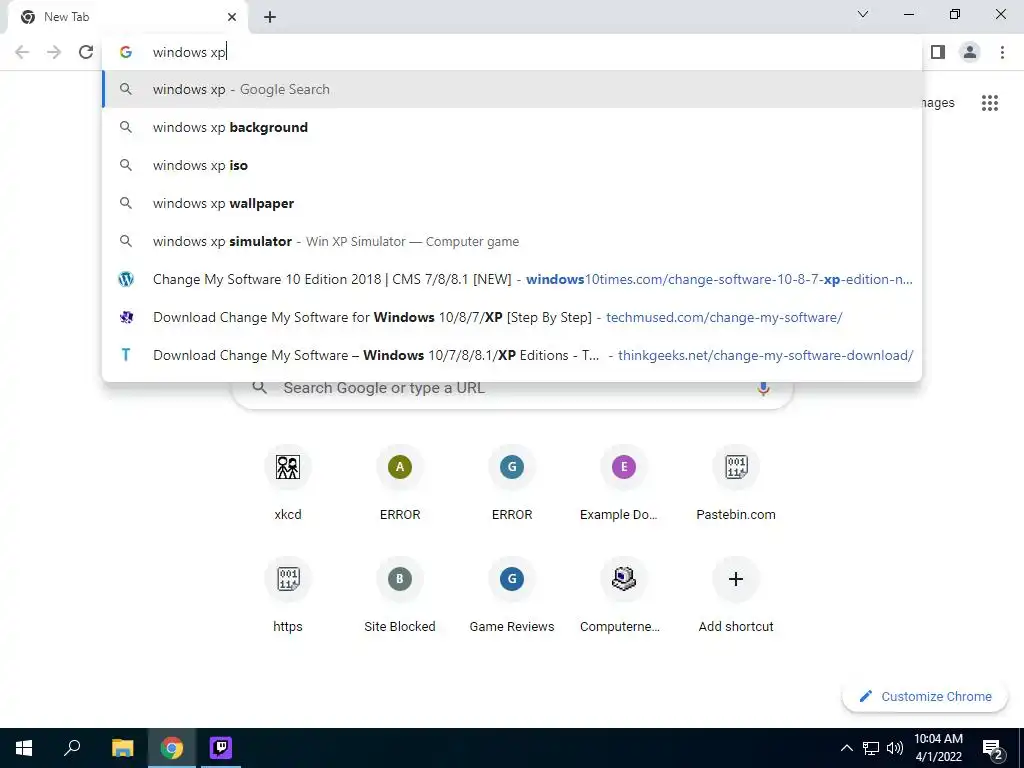Viewport: 1024px width, 768px height.
Task: Open the Chrome three-dot menu
Action: (x=1002, y=52)
